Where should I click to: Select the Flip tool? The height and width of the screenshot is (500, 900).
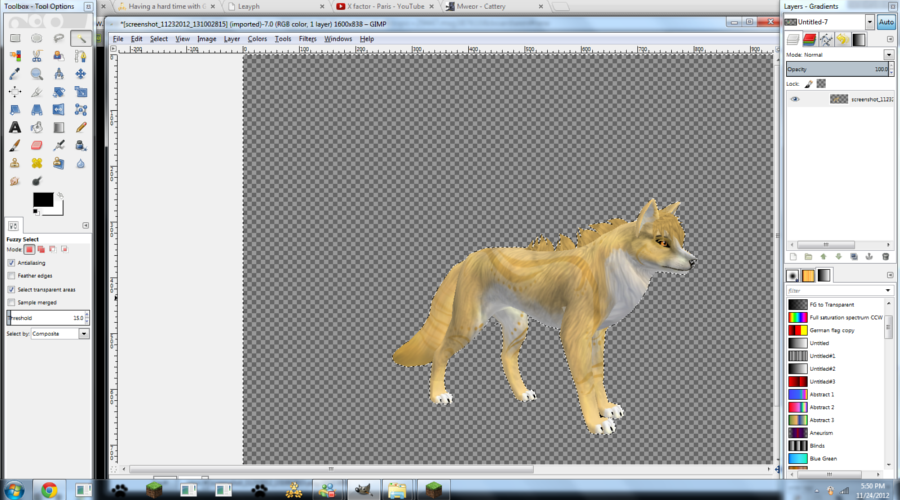point(59,110)
